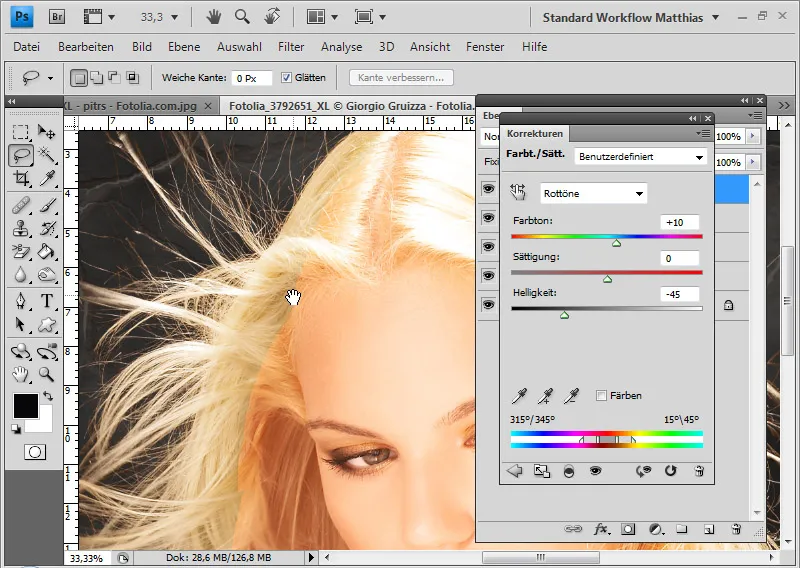This screenshot has width=800, height=568.
Task: Select the Rectangular Marquee tool
Action: (x=20, y=132)
